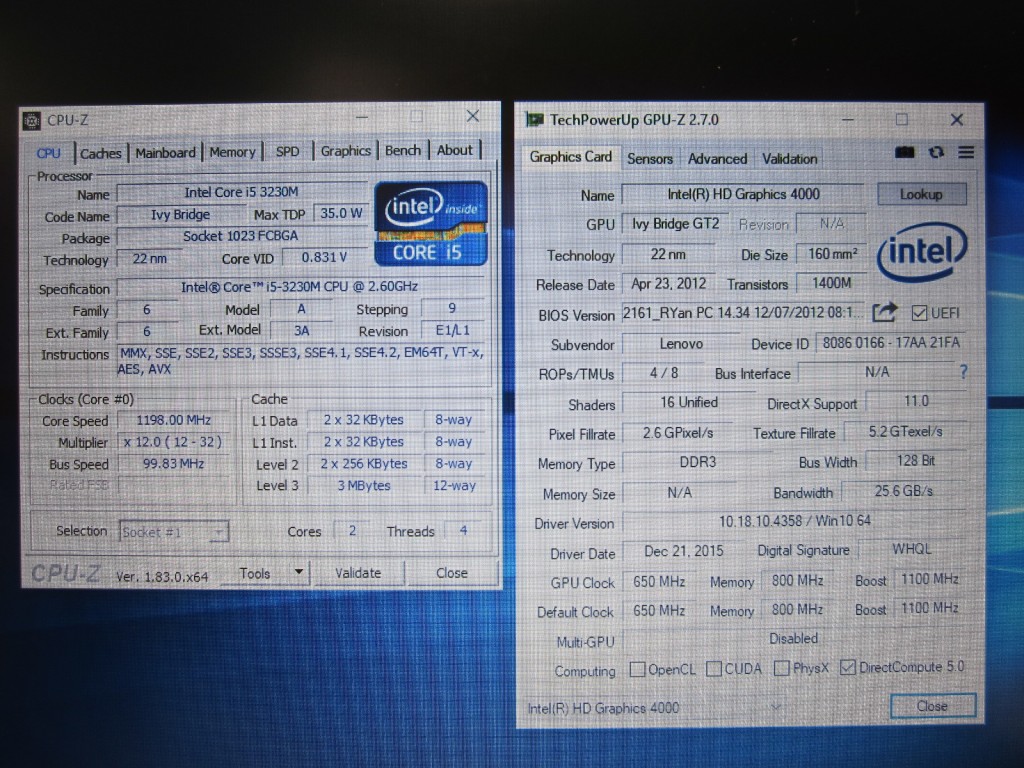Click the Intel Core i5 logo badge
This screenshot has height=768, width=1024.
tap(431, 223)
